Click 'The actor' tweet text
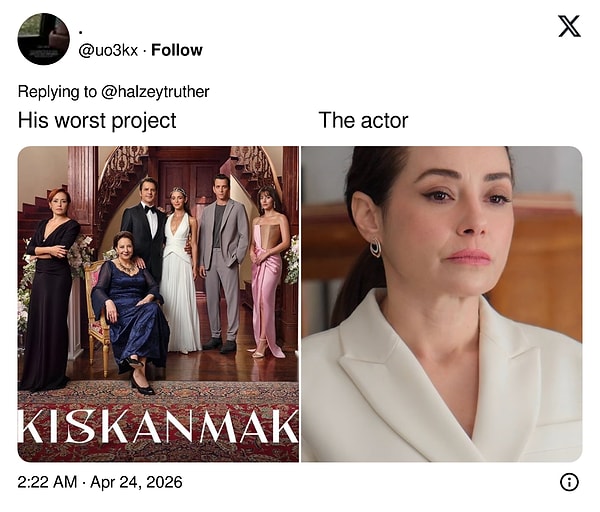Image resolution: width=600 pixels, height=512 pixels. tap(363, 121)
